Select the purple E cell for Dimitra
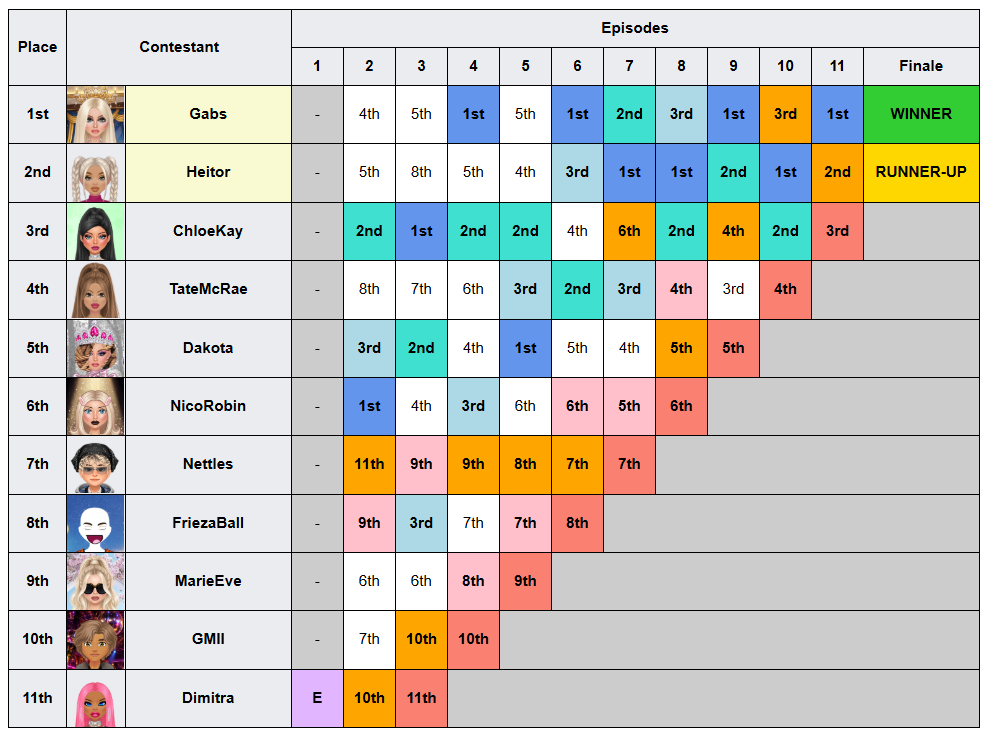Viewport: 987px width, 736px height. pos(317,698)
